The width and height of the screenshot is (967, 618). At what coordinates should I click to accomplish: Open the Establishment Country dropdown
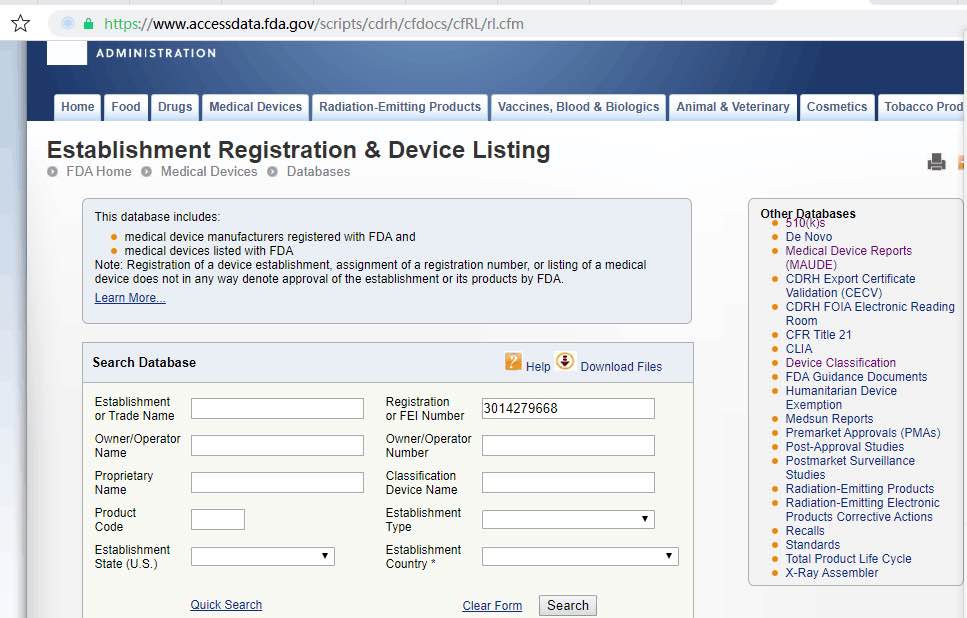(579, 556)
